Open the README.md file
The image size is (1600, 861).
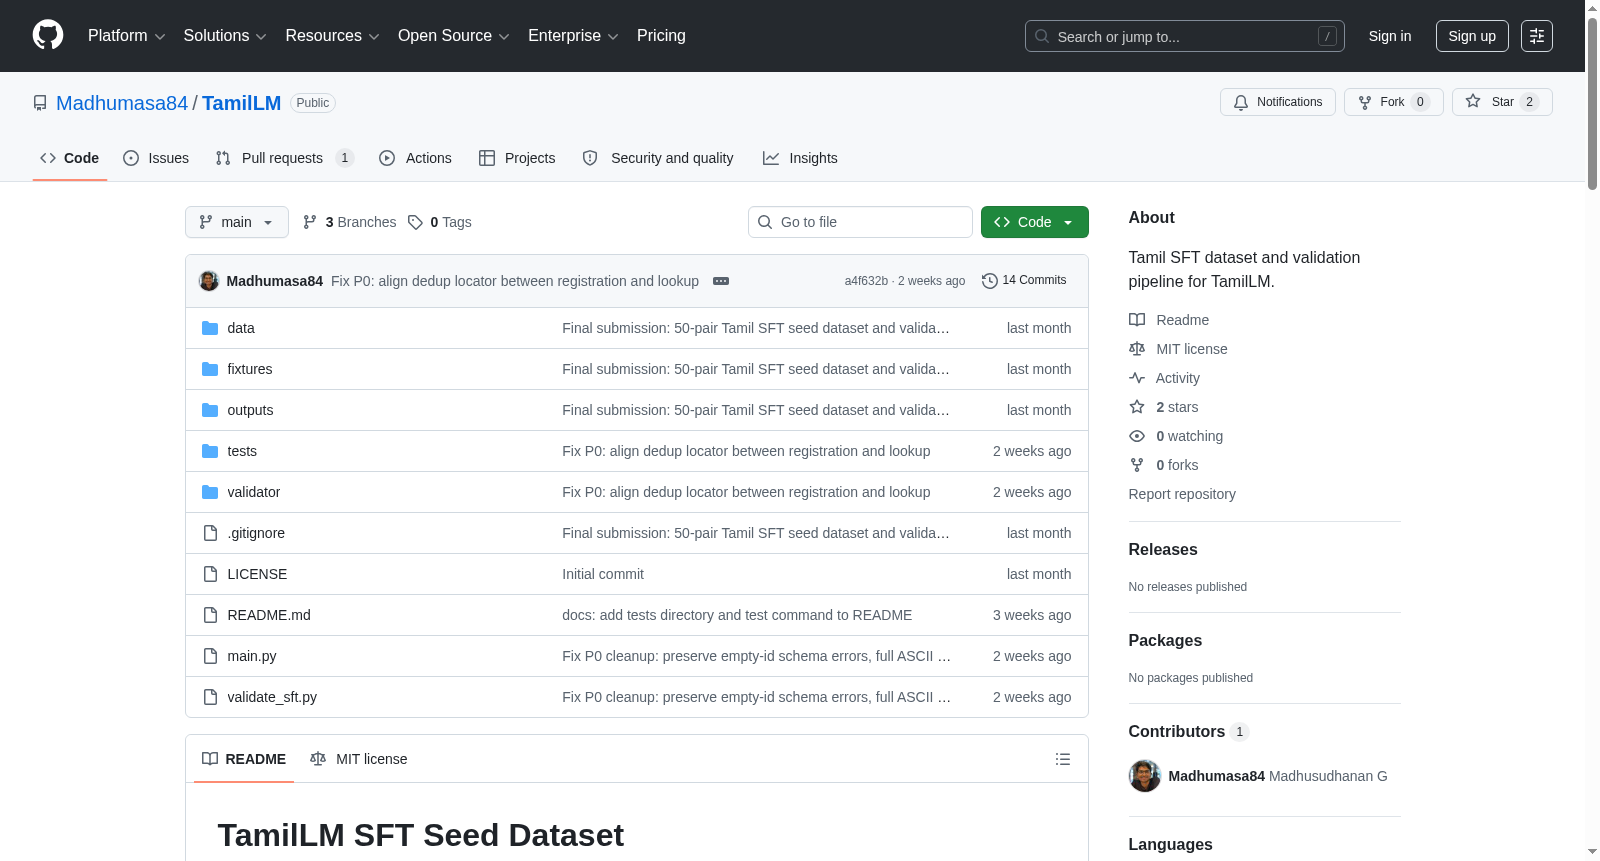269,615
